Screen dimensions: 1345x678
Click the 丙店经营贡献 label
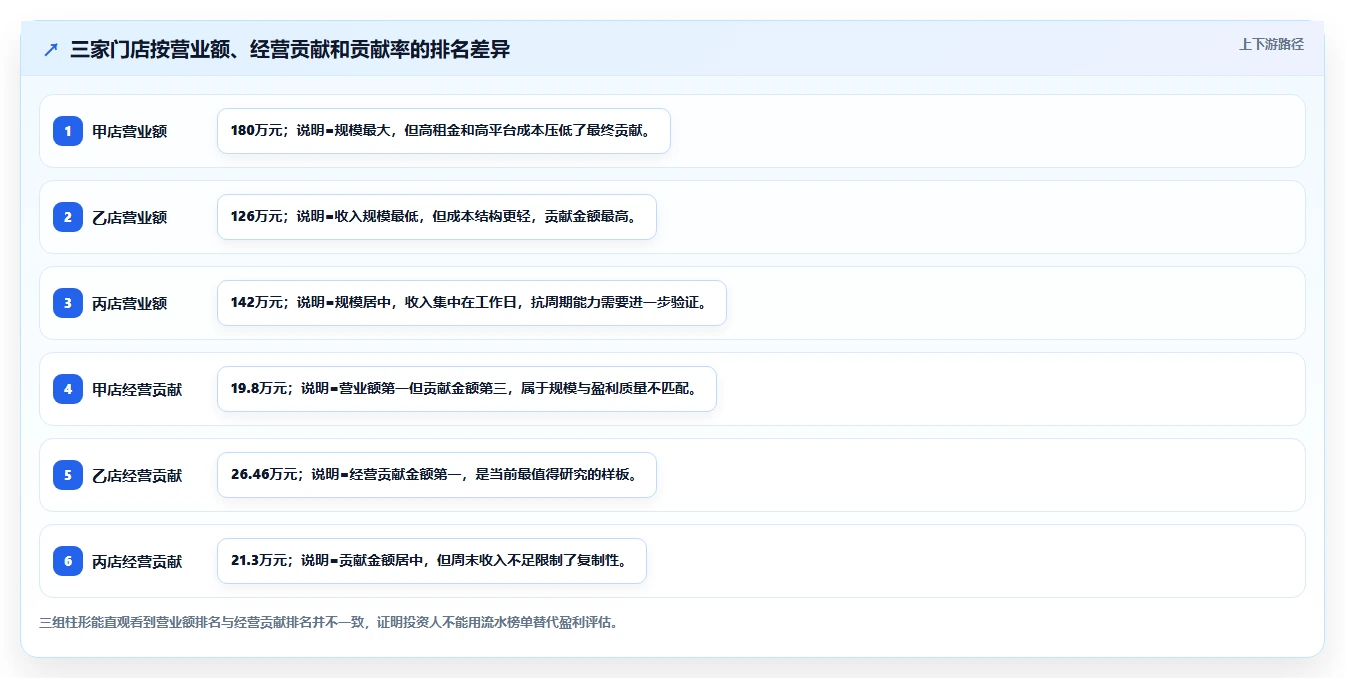[137, 561]
